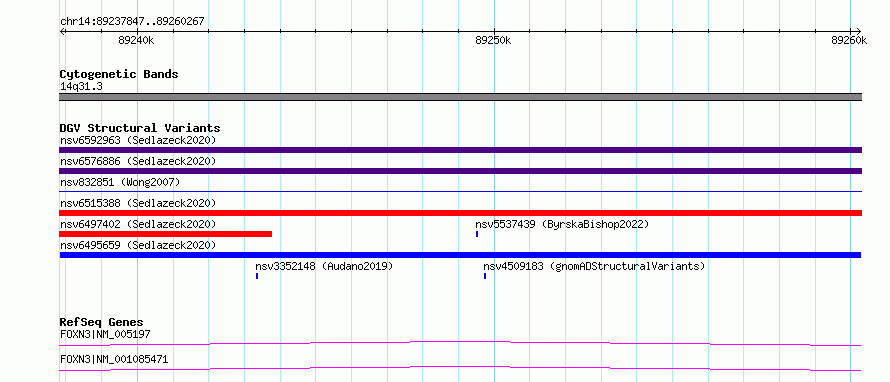Click the thin nsv832851 (Wong2007) variant line
Viewport: 890px width, 382px height.
460,192
